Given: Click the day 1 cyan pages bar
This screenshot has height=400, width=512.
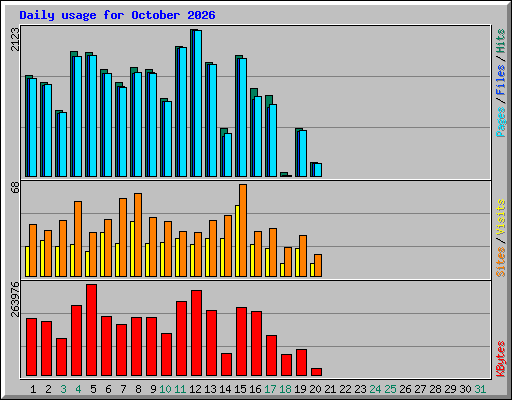Looking at the screenshot, I should (33, 127).
